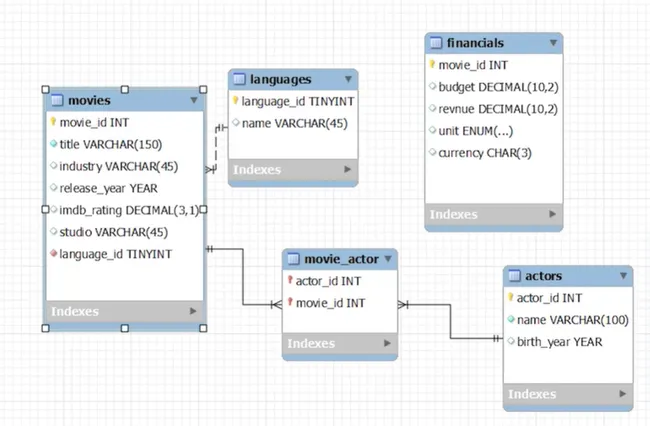Click relationship line from movies to movie_actor
Screen dimensions: 650x426
pos(243,277)
